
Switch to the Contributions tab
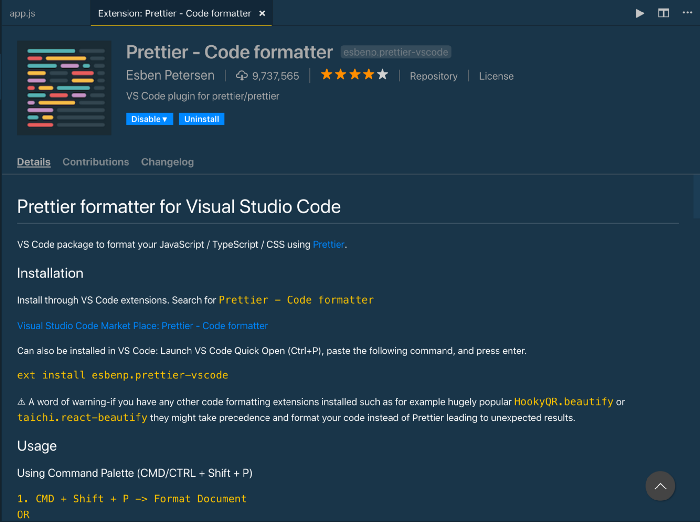pyautogui.click(x=96, y=162)
